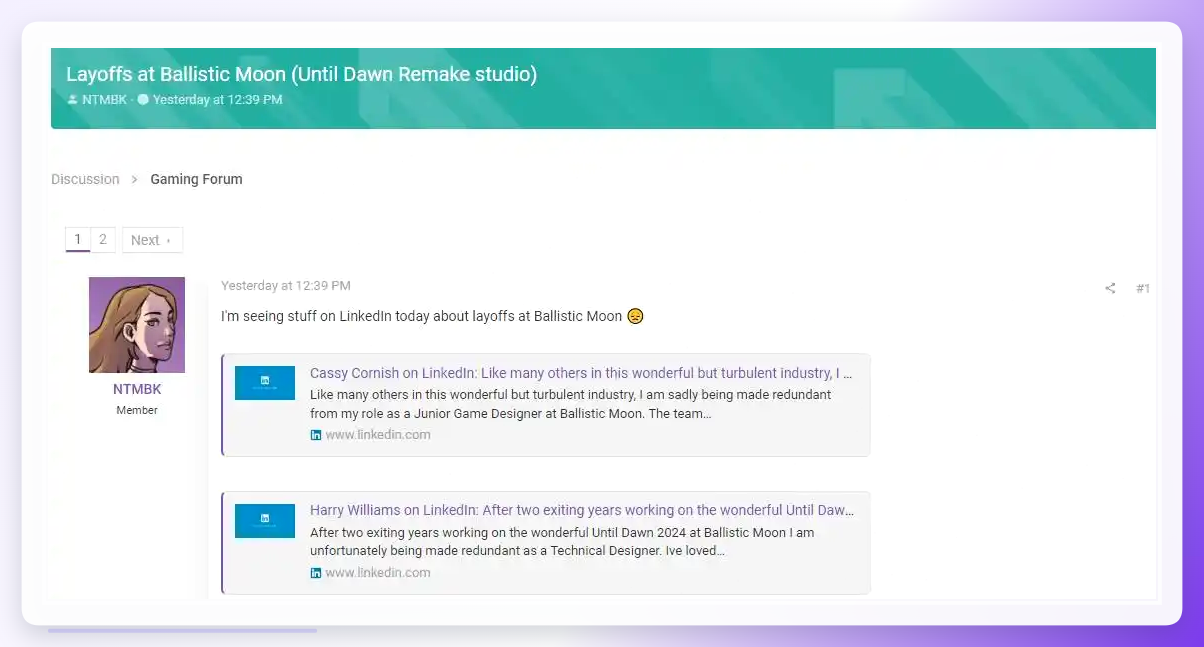Screen dimensions: 1204x647
Task: Click NTMBK author name in thread header
Action: (x=104, y=100)
